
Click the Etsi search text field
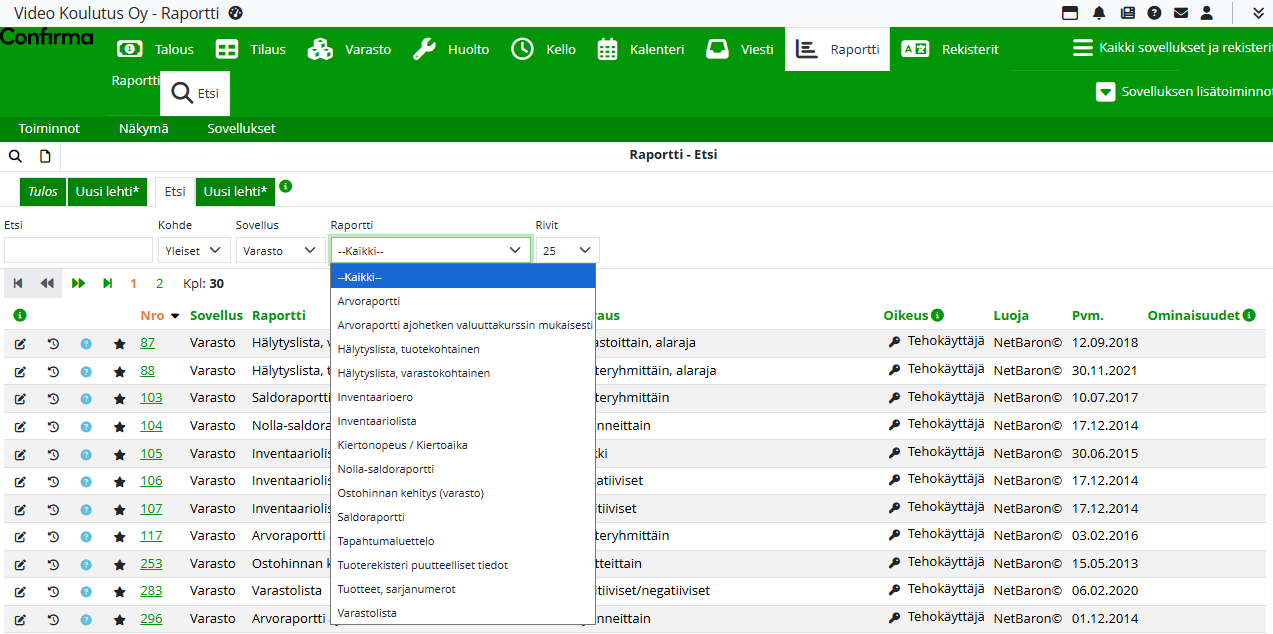coord(78,251)
